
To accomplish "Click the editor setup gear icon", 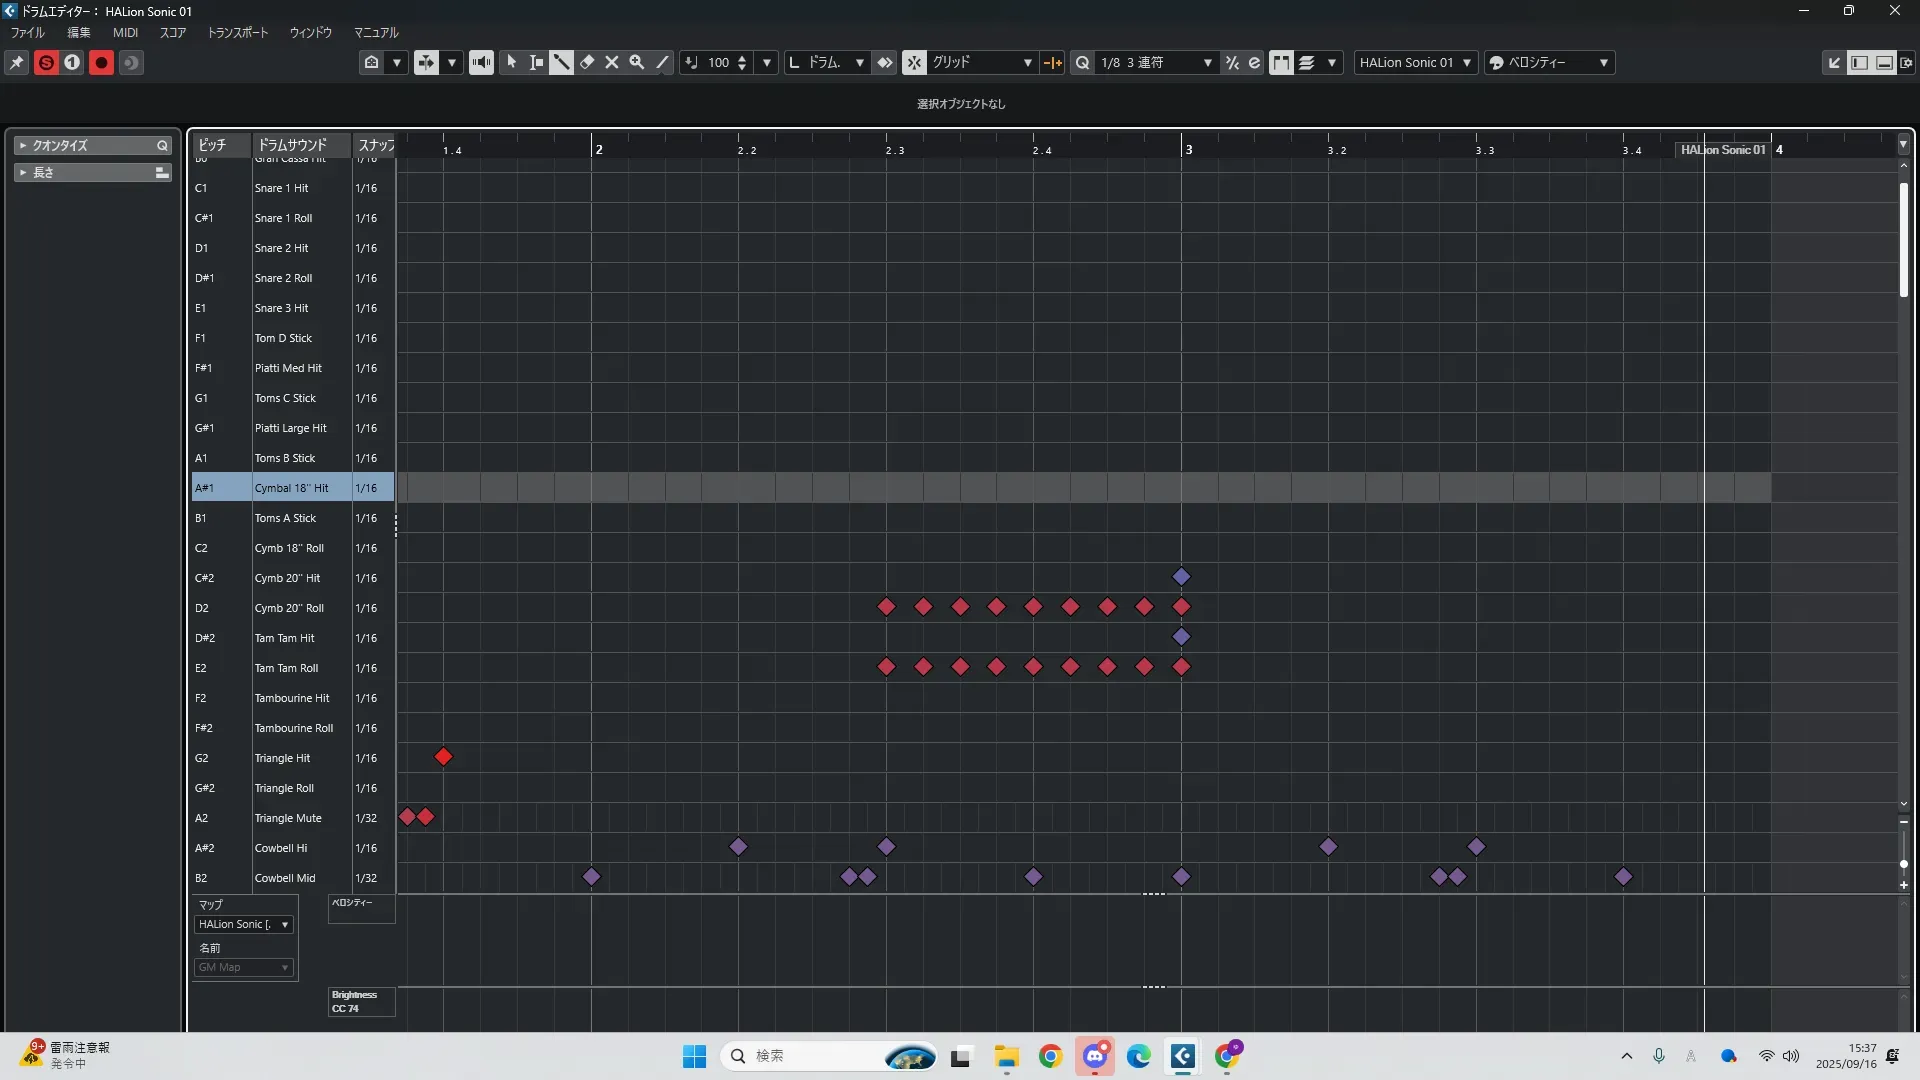I will (x=1906, y=63).
